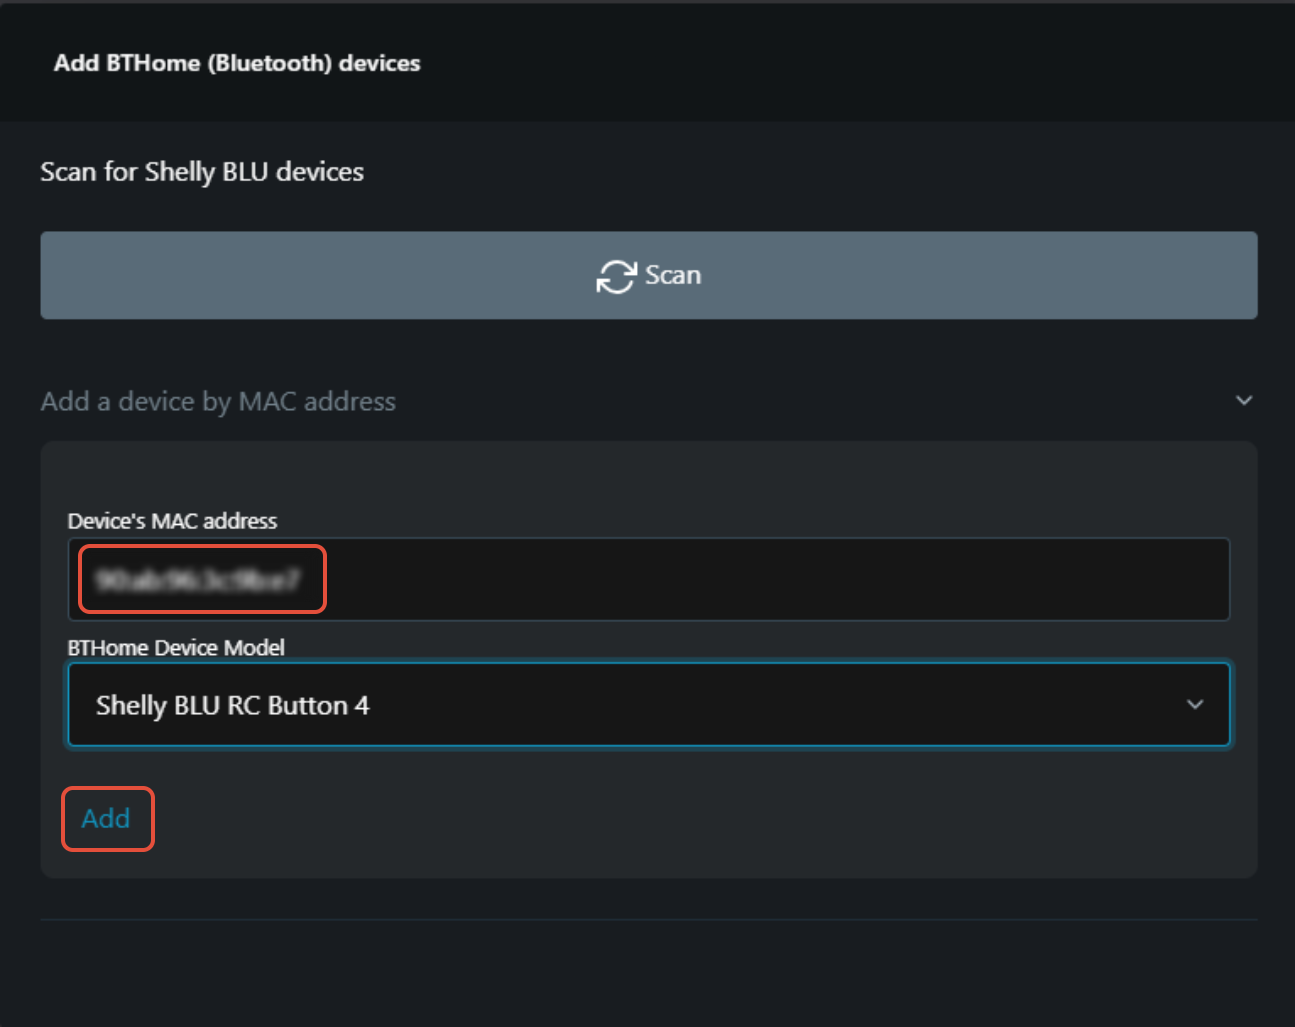Click the divider line below the device panel
The width and height of the screenshot is (1295, 1027).
click(x=648, y=919)
